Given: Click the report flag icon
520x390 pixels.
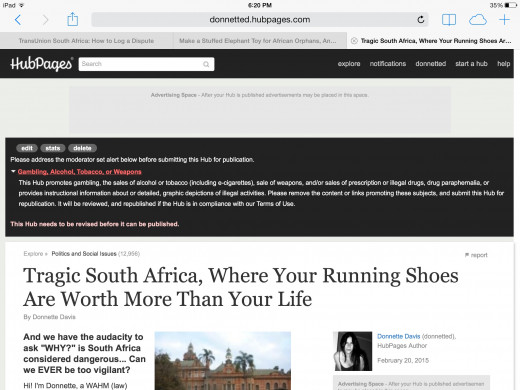Looking at the screenshot, I should coord(467,255).
